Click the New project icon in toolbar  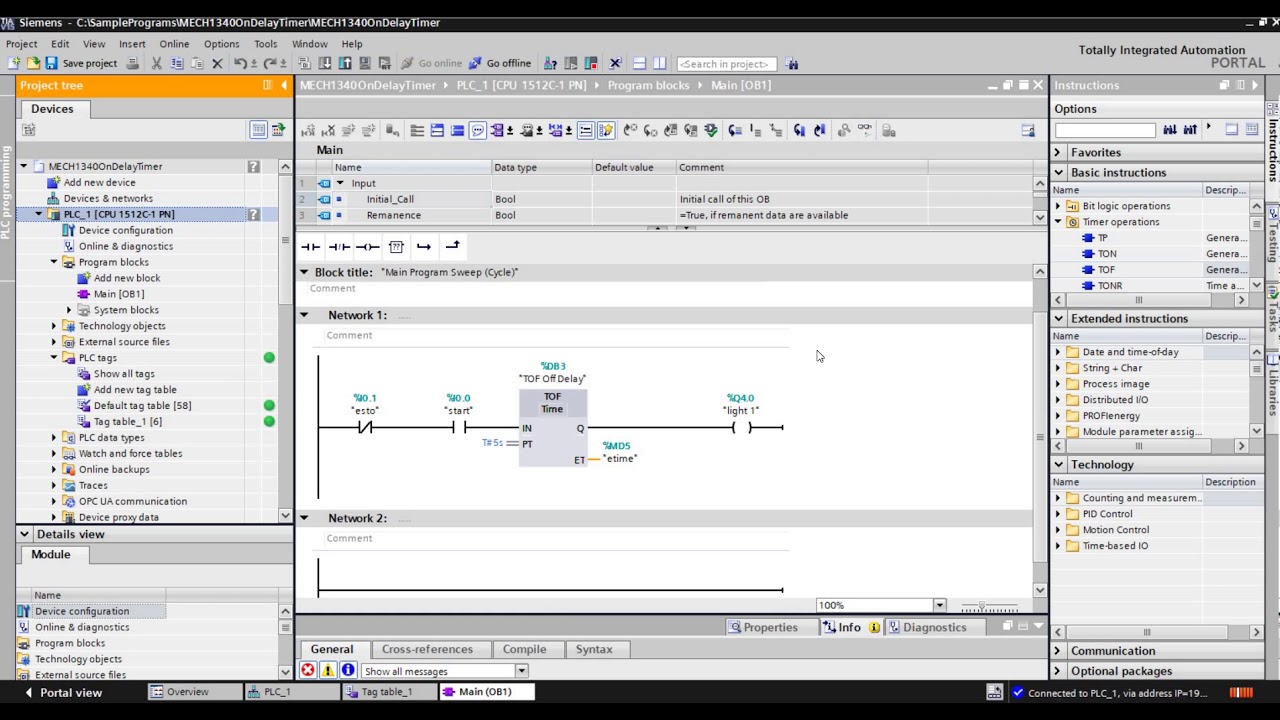pyautogui.click(x=13, y=63)
